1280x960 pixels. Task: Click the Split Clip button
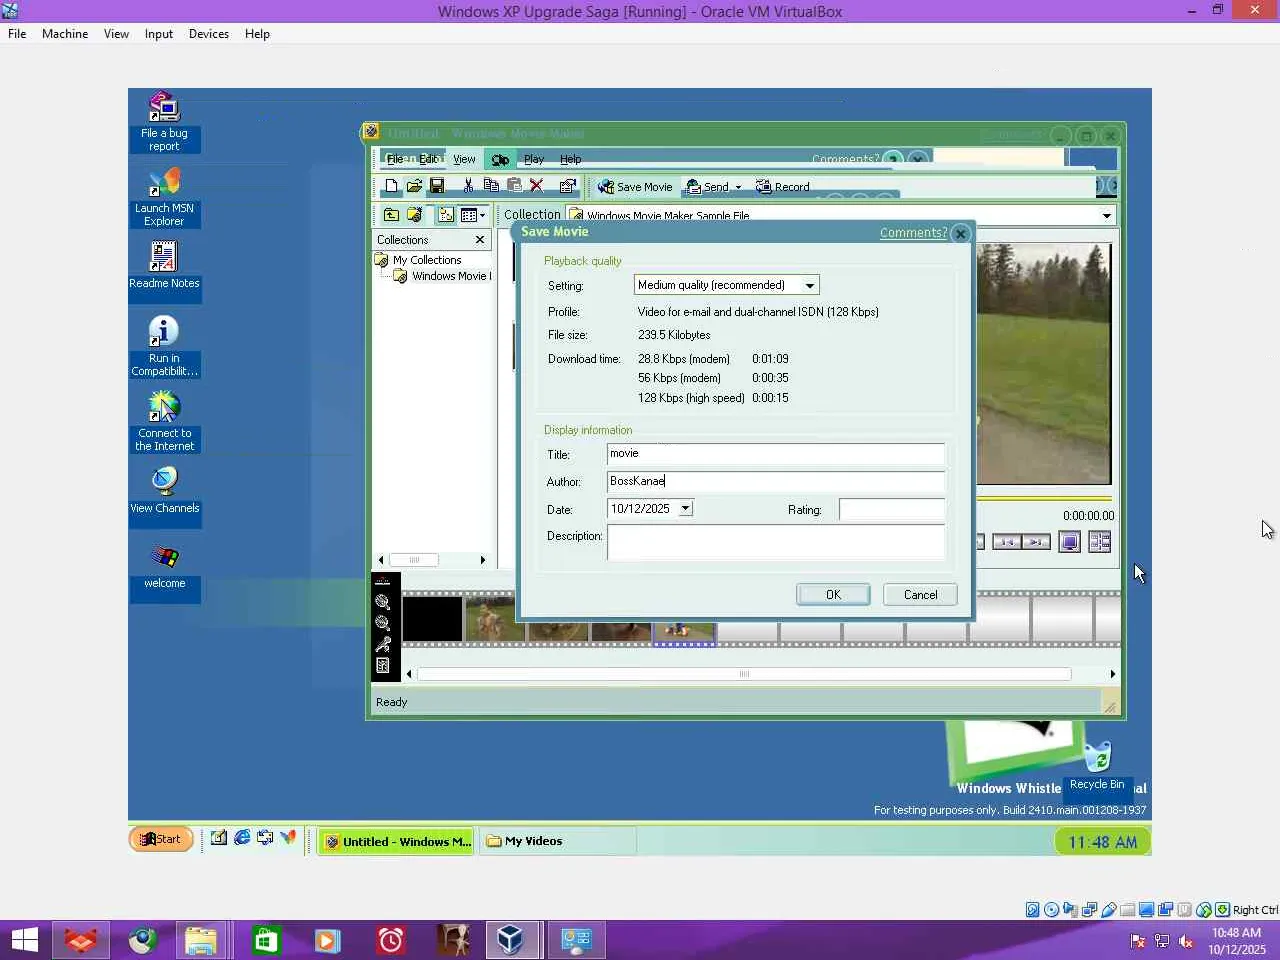tap(1100, 542)
